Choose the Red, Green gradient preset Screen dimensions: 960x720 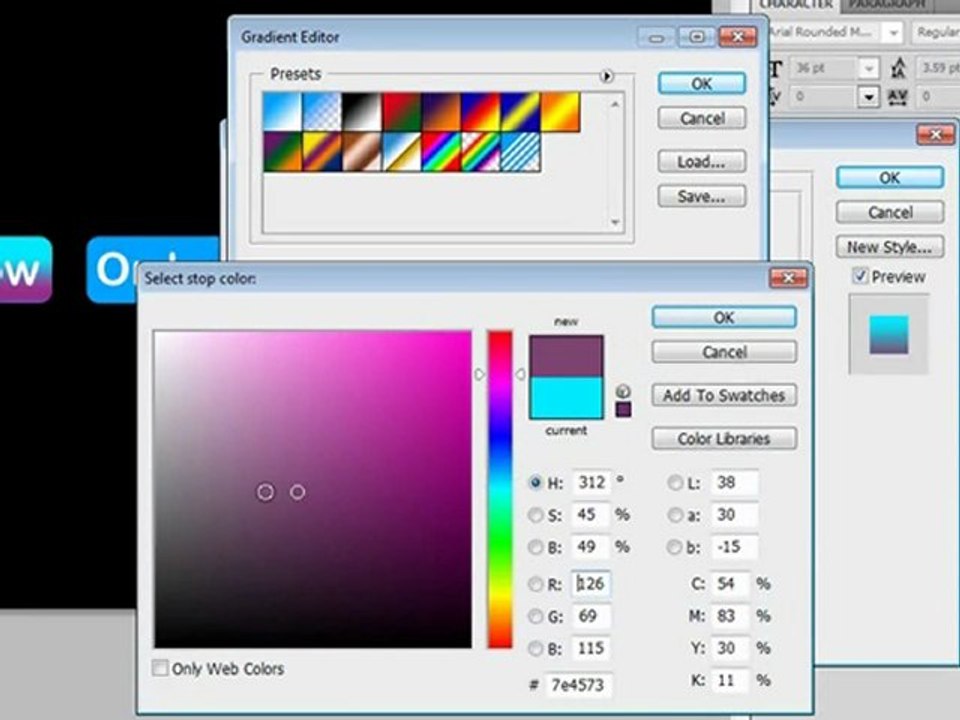coord(402,111)
